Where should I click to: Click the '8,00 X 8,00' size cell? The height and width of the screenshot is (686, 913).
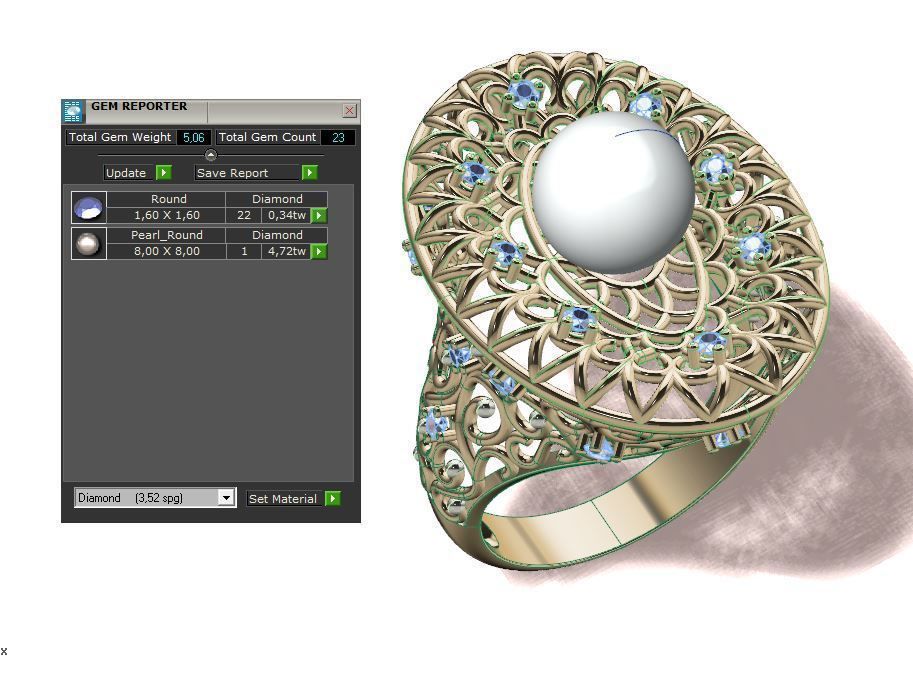coord(167,251)
